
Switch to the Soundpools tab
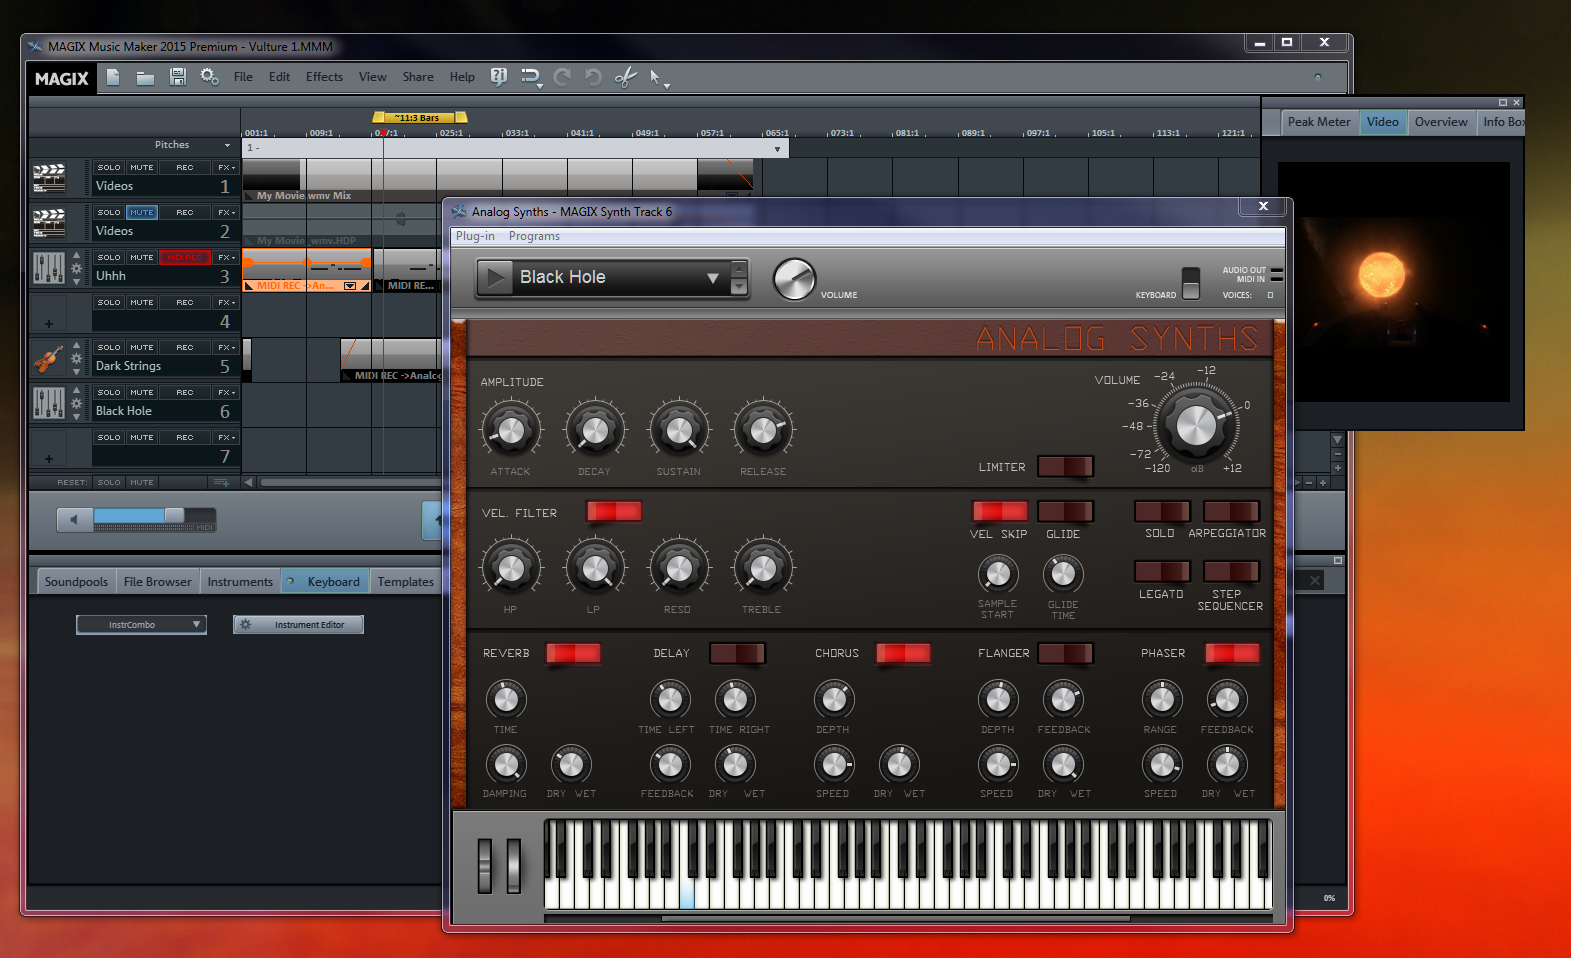click(76, 582)
